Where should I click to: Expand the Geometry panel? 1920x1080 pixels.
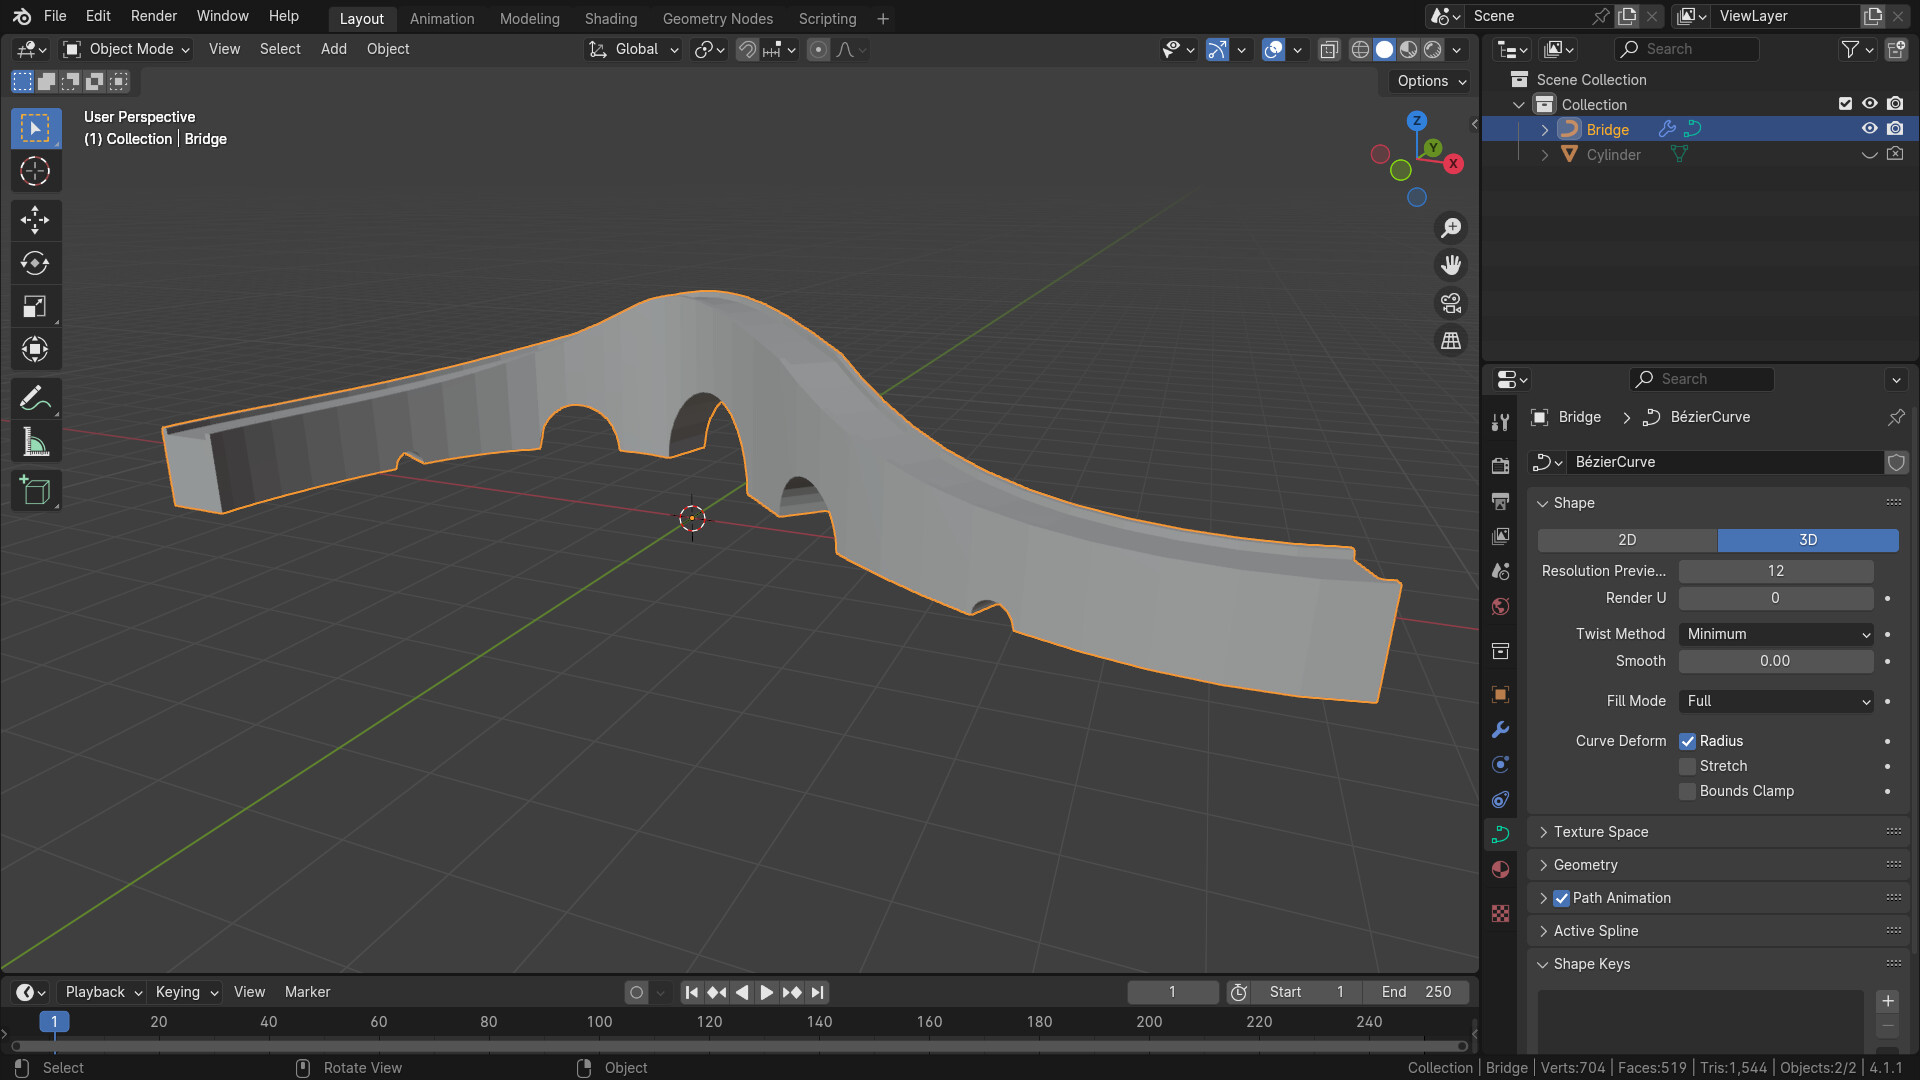tap(1585, 864)
